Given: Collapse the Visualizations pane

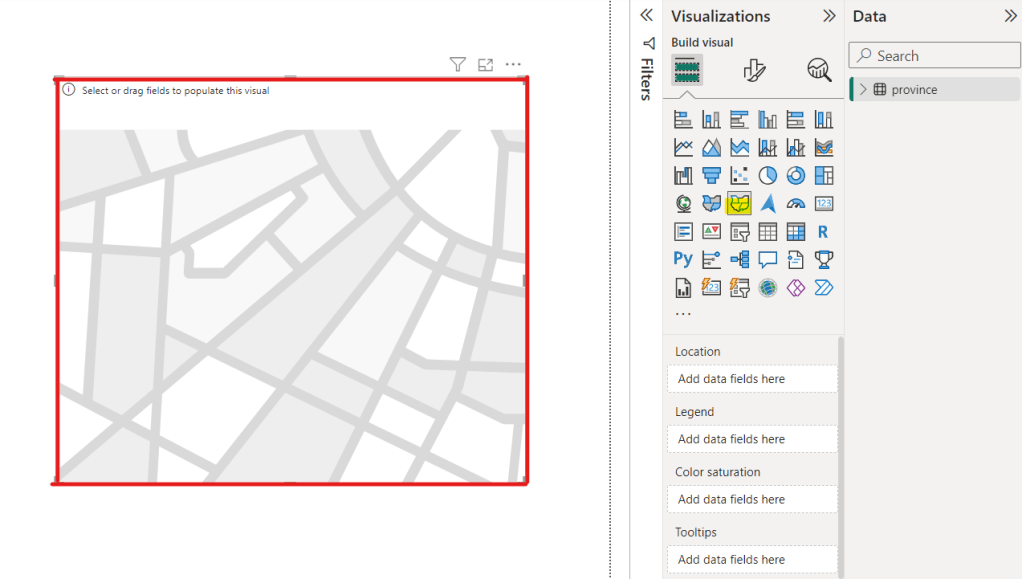Looking at the screenshot, I should (829, 16).
